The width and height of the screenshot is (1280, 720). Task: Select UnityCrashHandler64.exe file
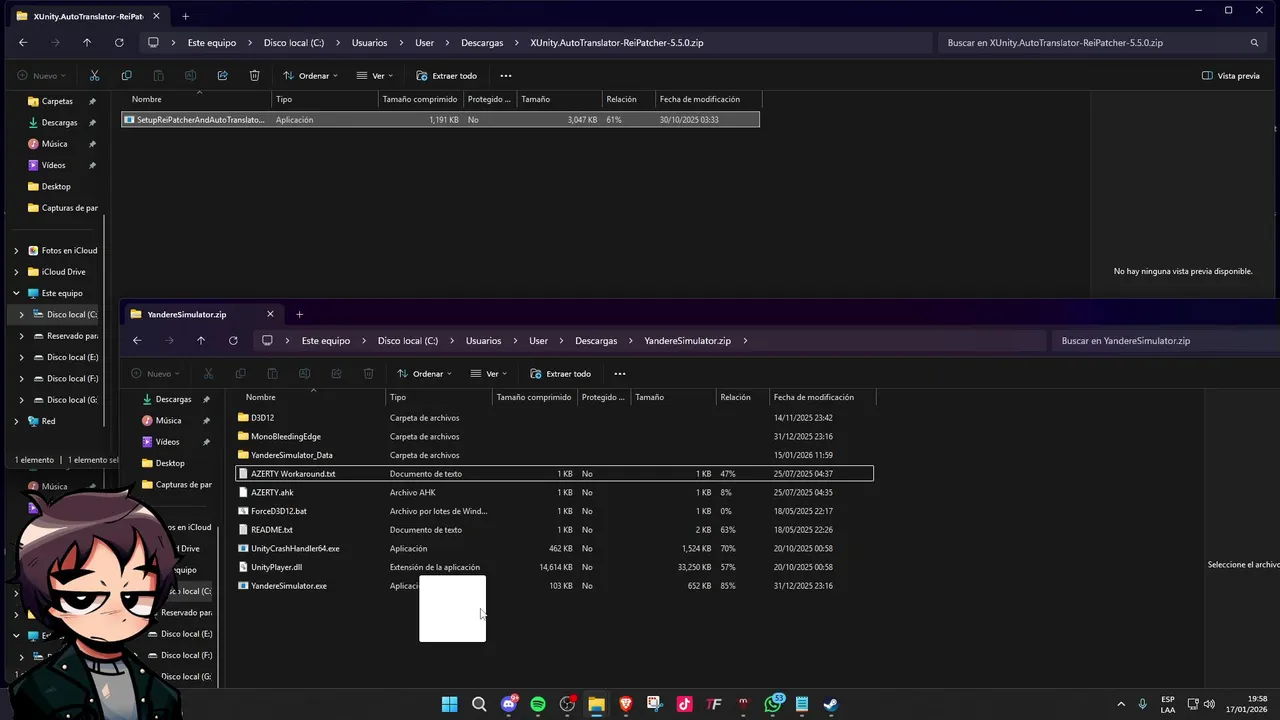555,548
